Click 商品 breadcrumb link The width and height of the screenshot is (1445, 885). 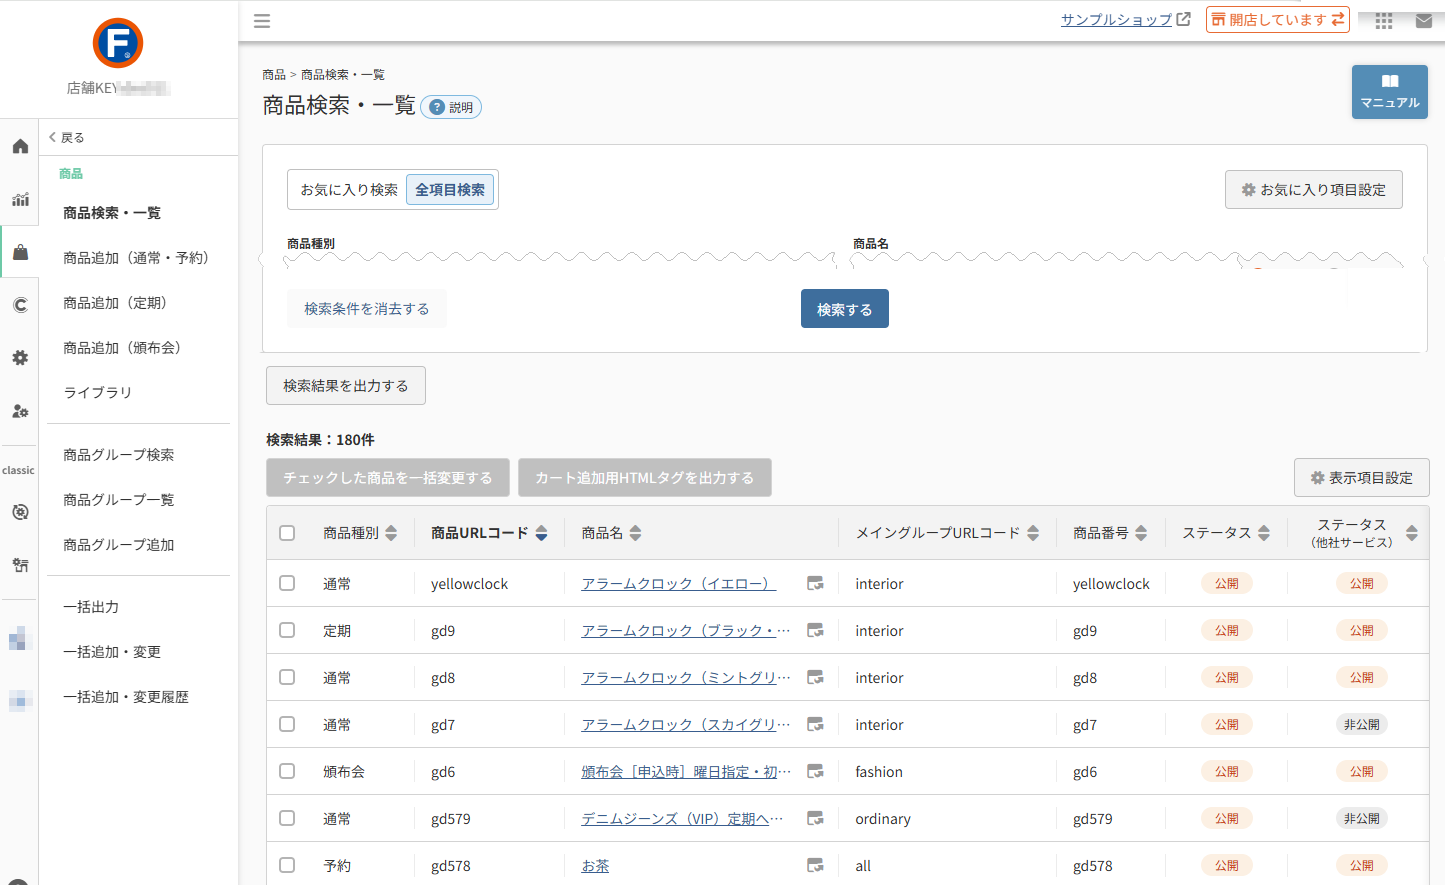274,75
